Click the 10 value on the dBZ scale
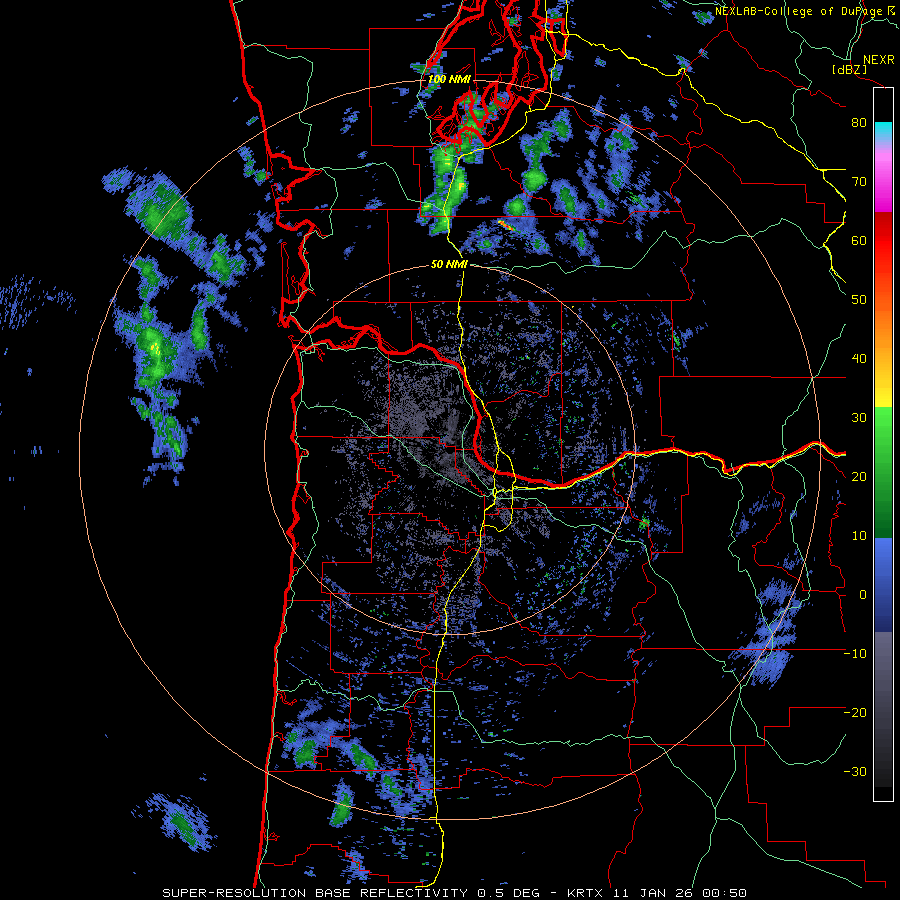 click(x=859, y=536)
